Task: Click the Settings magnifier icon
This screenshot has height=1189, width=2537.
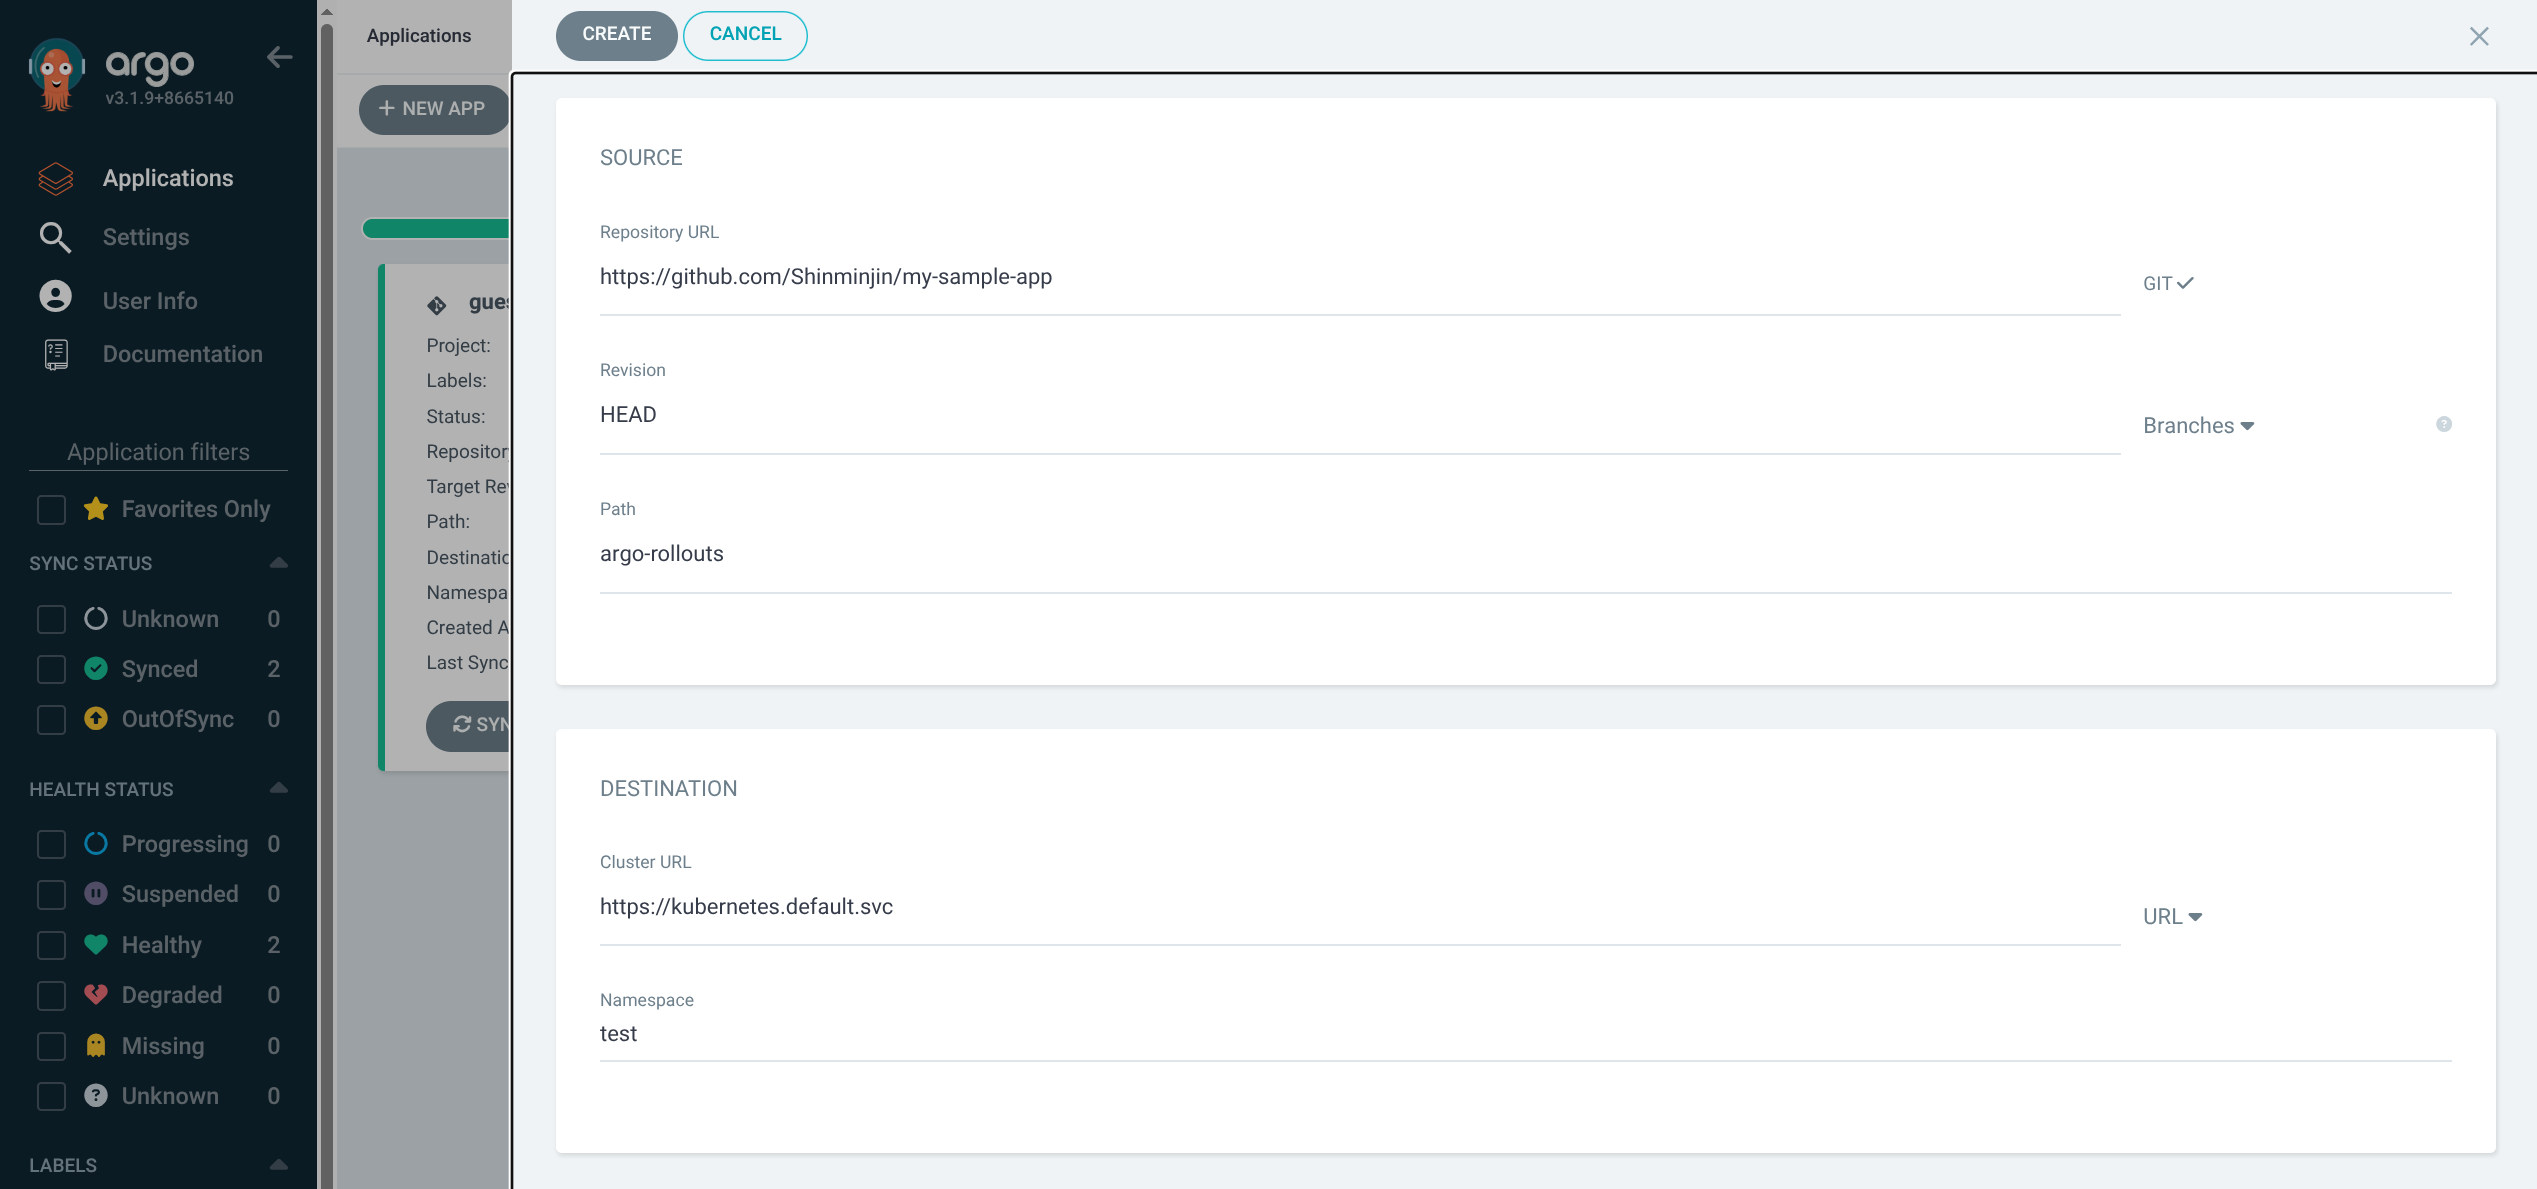Action: tap(55, 237)
